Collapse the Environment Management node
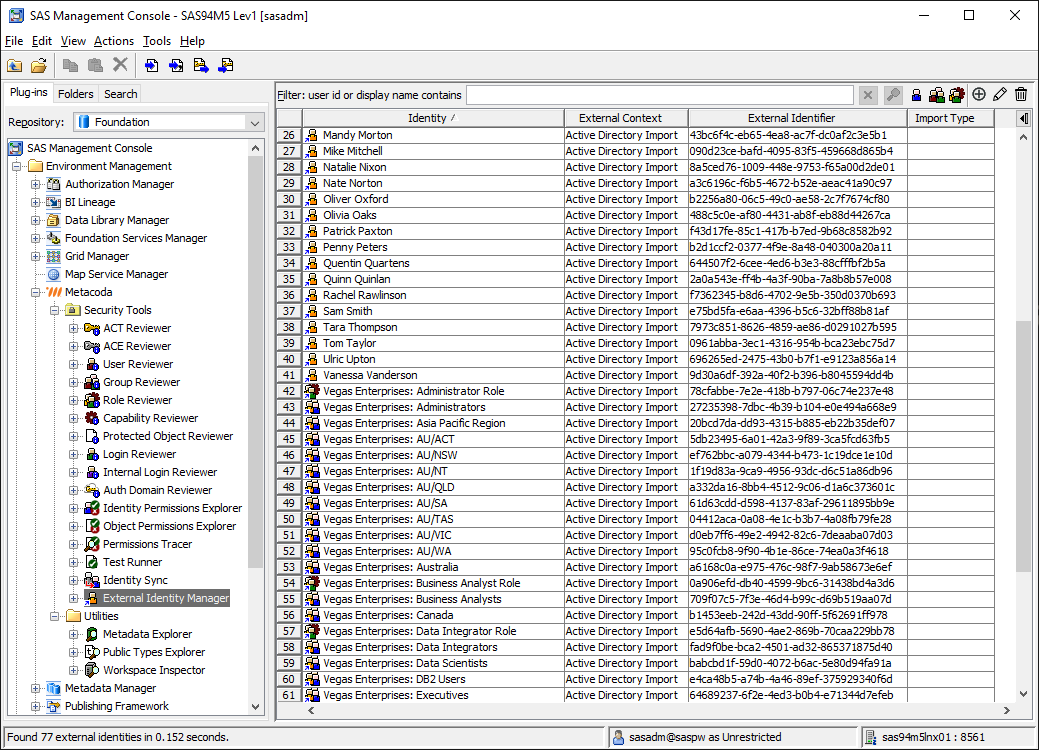Screen dimensions: 1039x750 (17, 166)
